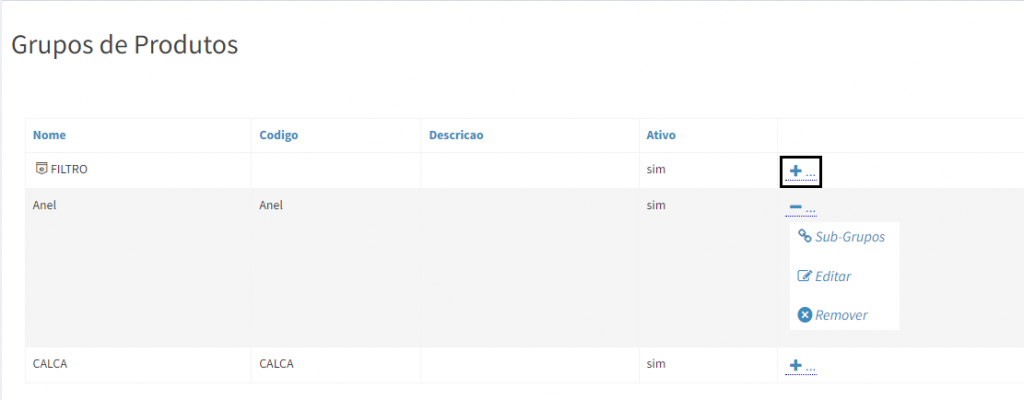The height and width of the screenshot is (400, 1024).
Task: Expand the actions for the CALCA row
Action: click(x=800, y=366)
